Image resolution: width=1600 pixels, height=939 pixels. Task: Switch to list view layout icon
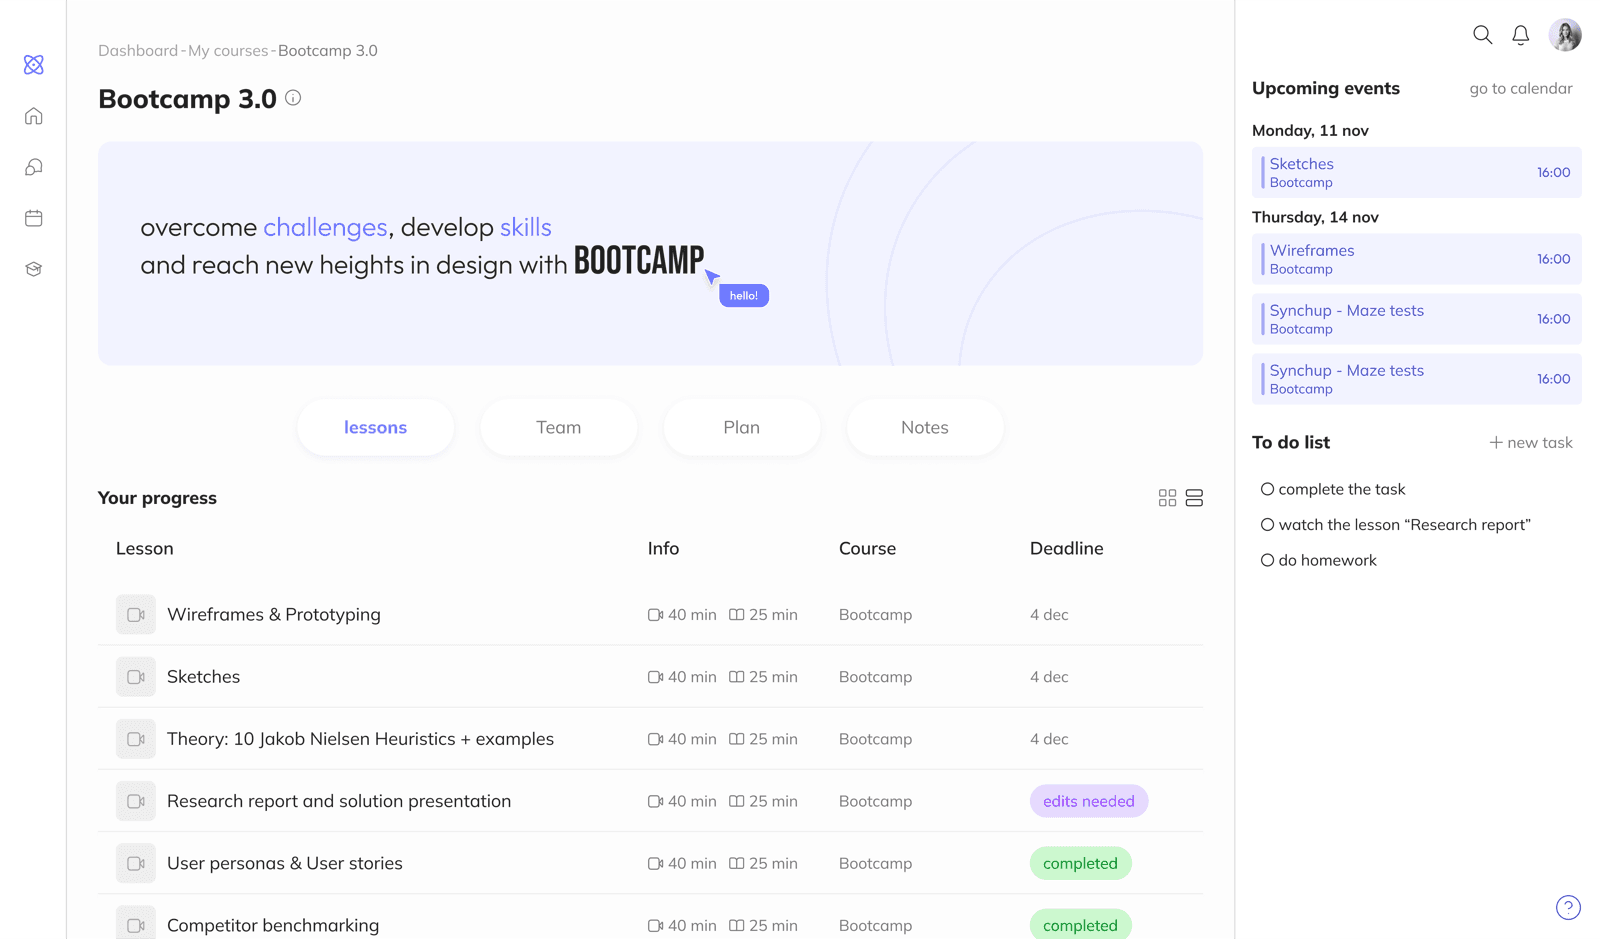[x=1194, y=498]
